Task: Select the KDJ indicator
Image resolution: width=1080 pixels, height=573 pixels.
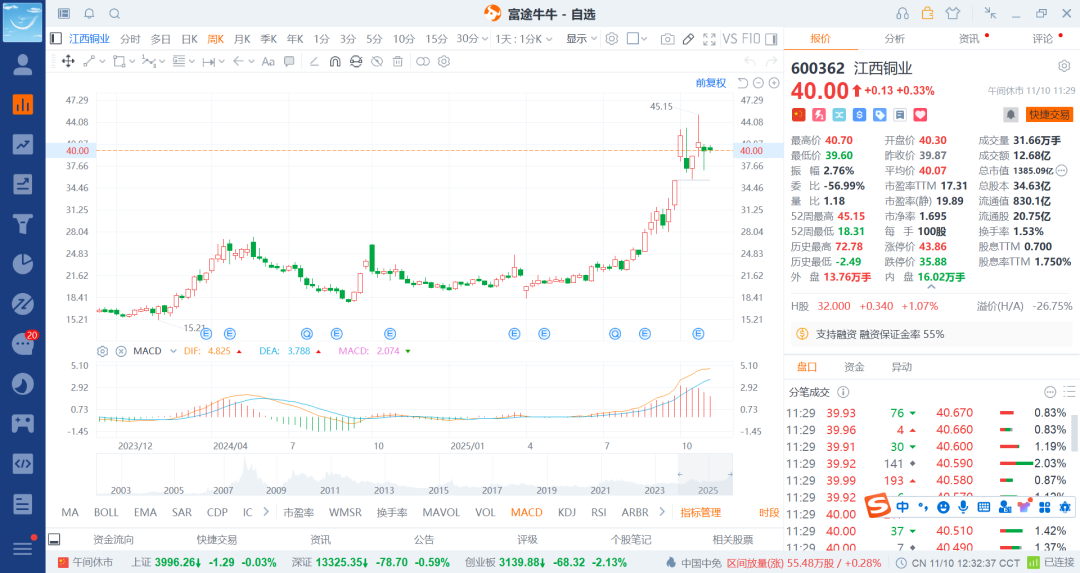Action: click(x=567, y=512)
